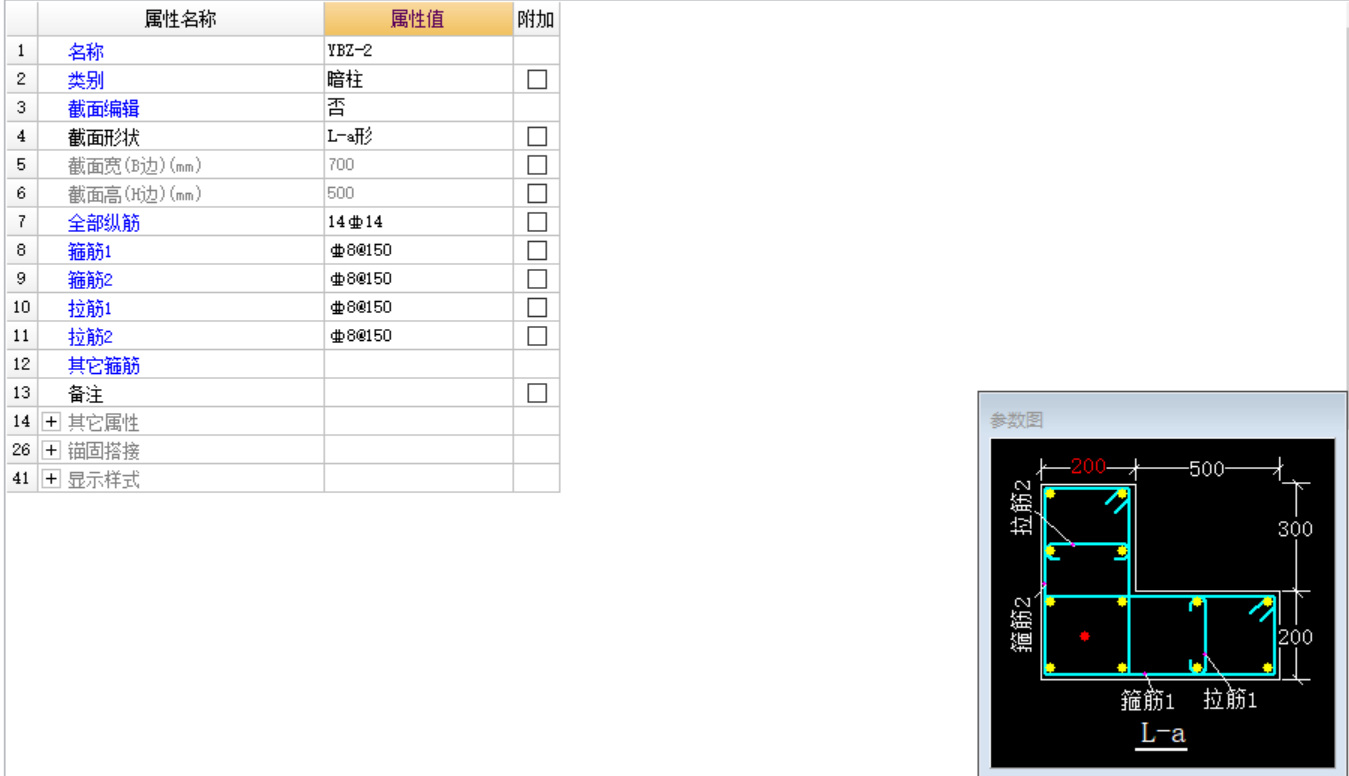Tick the 附加 checkbox for 截面形状 row
1349x776 pixels.
(x=537, y=137)
